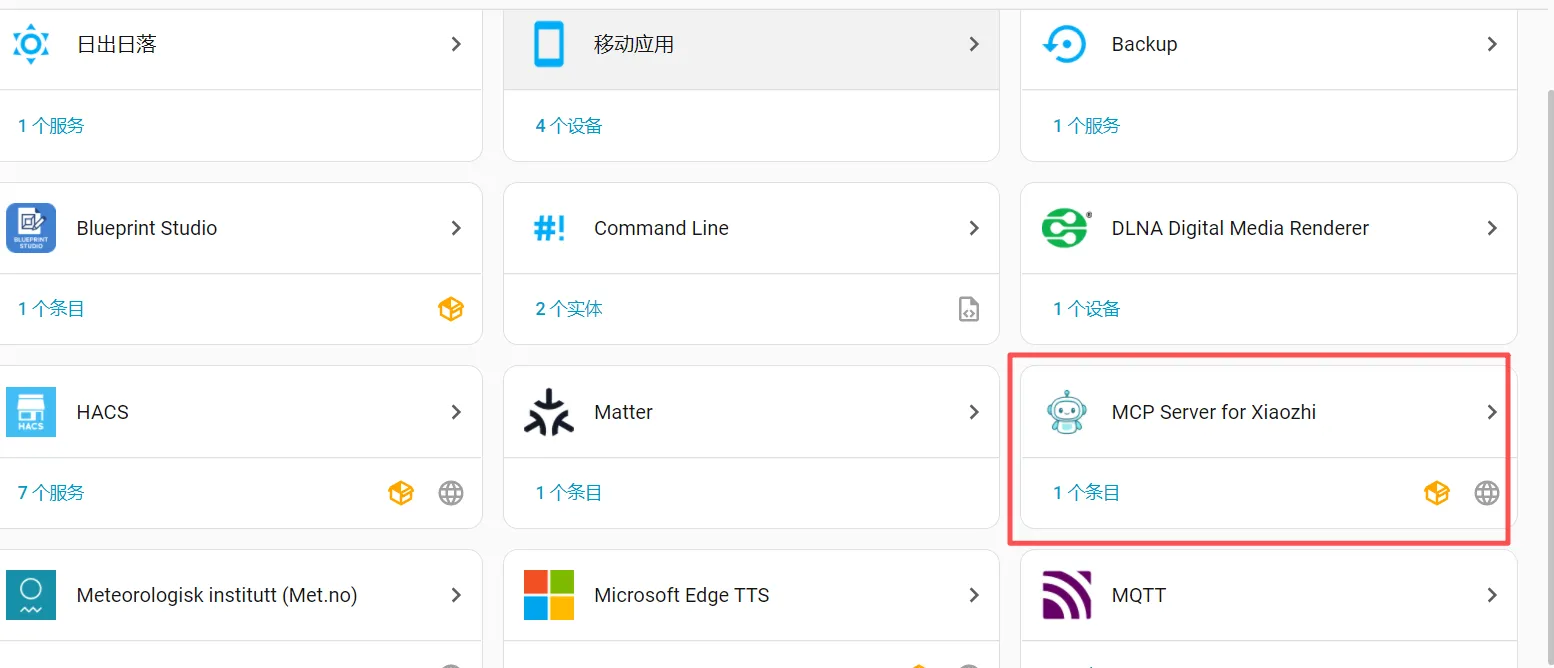Click the cloud globe icon in MCP Server card
1554x668 pixels.
(1487, 493)
